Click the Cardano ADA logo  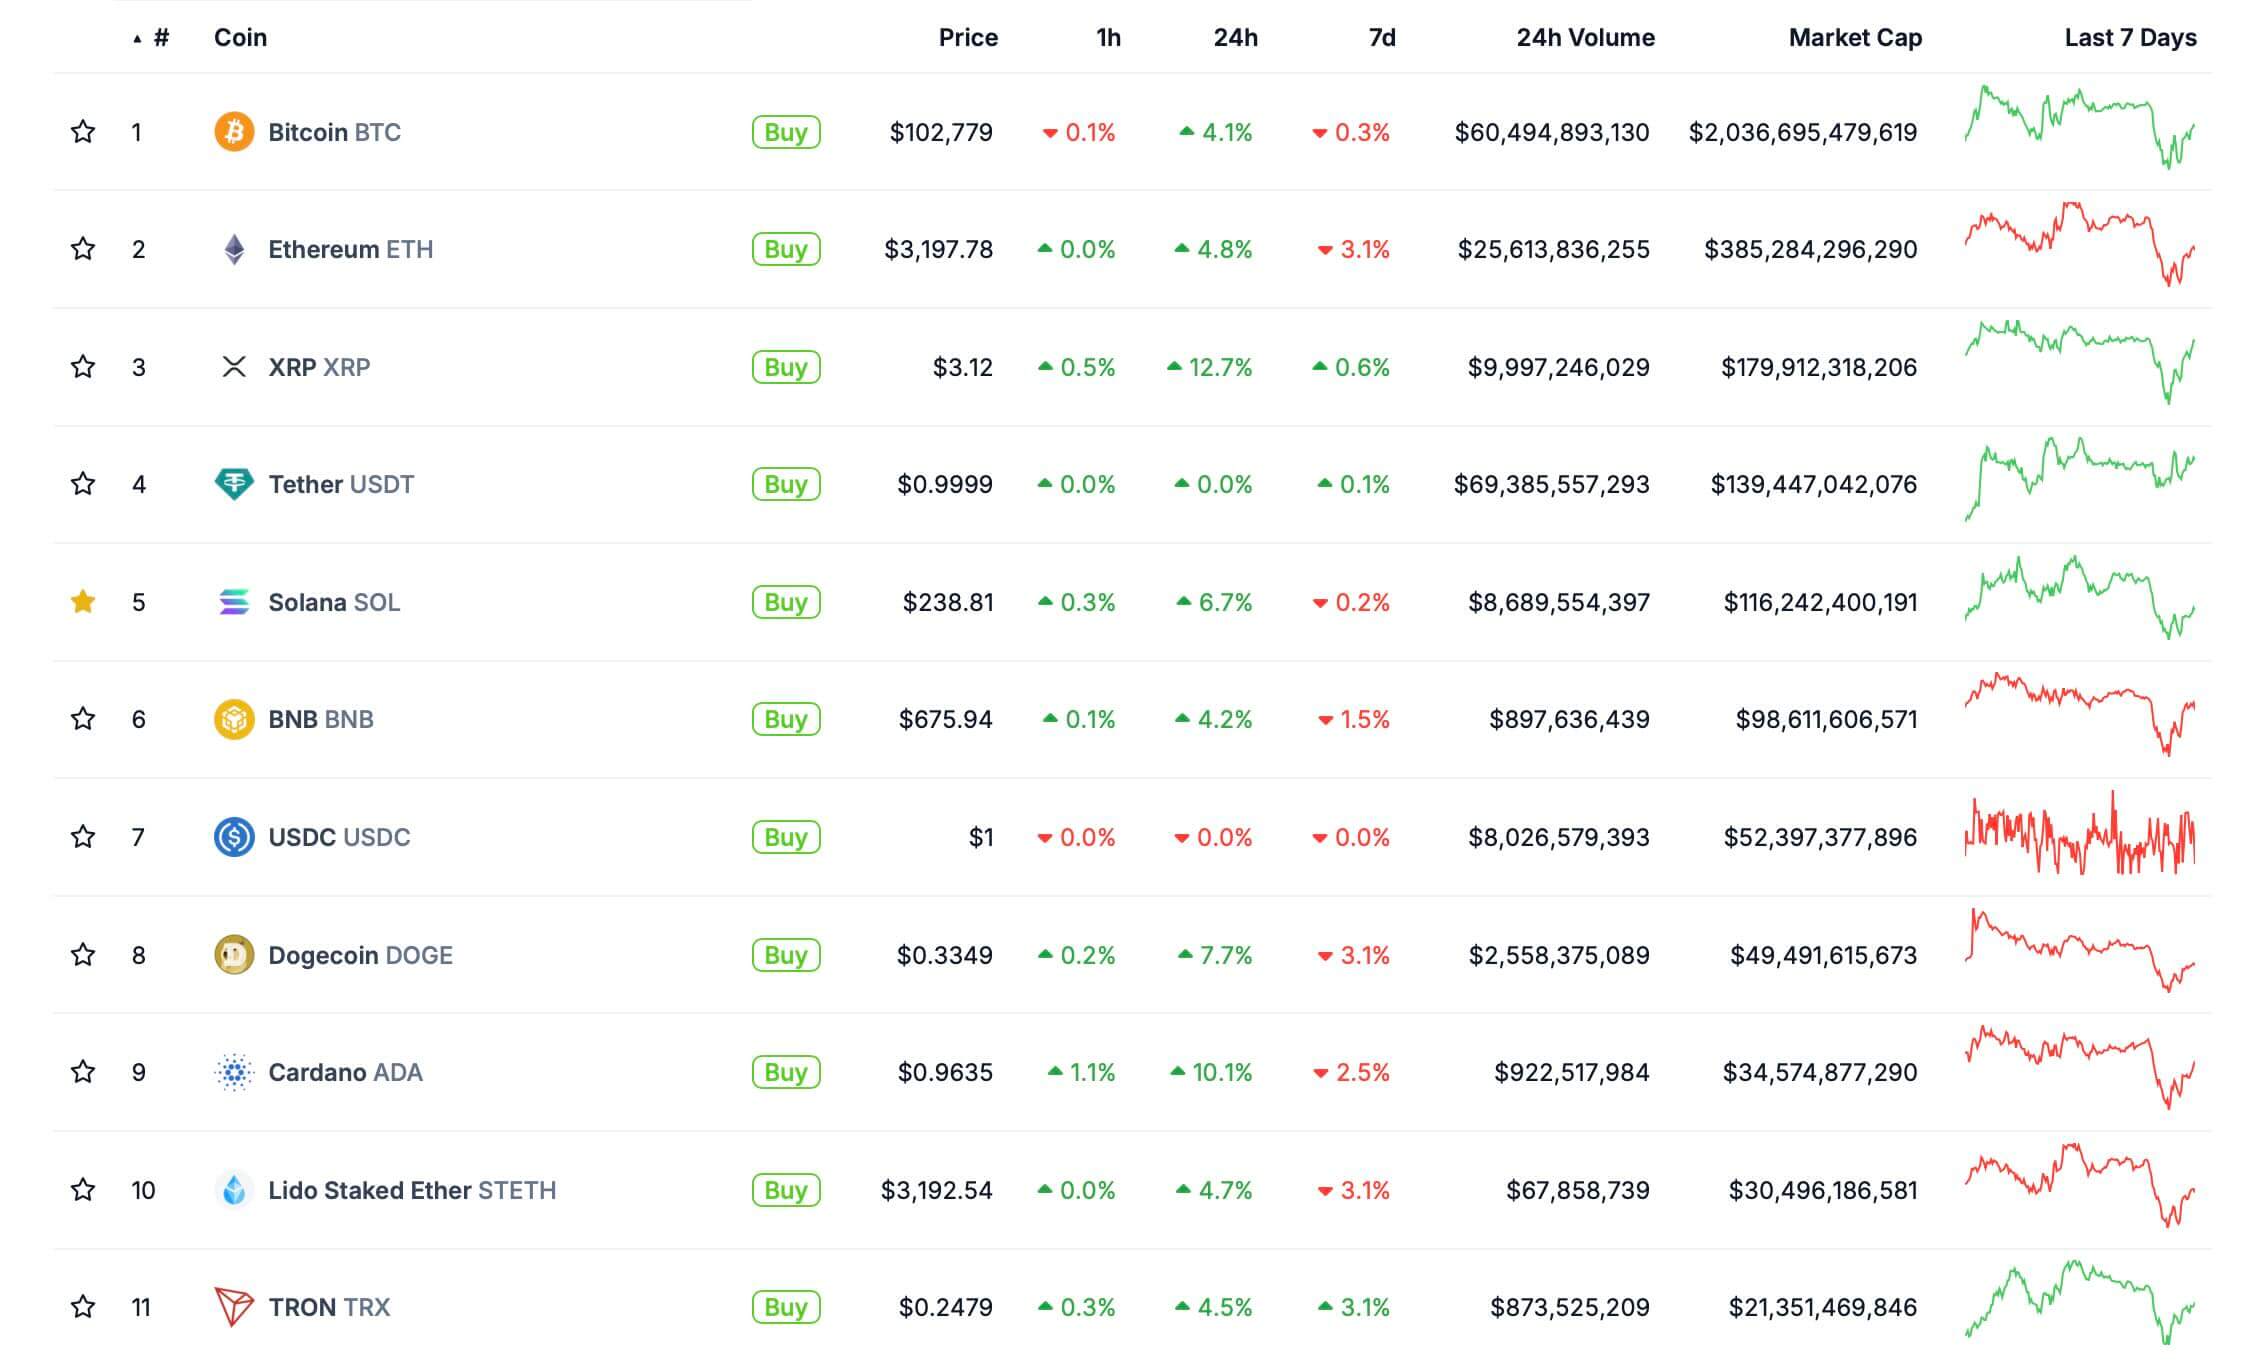233,1072
